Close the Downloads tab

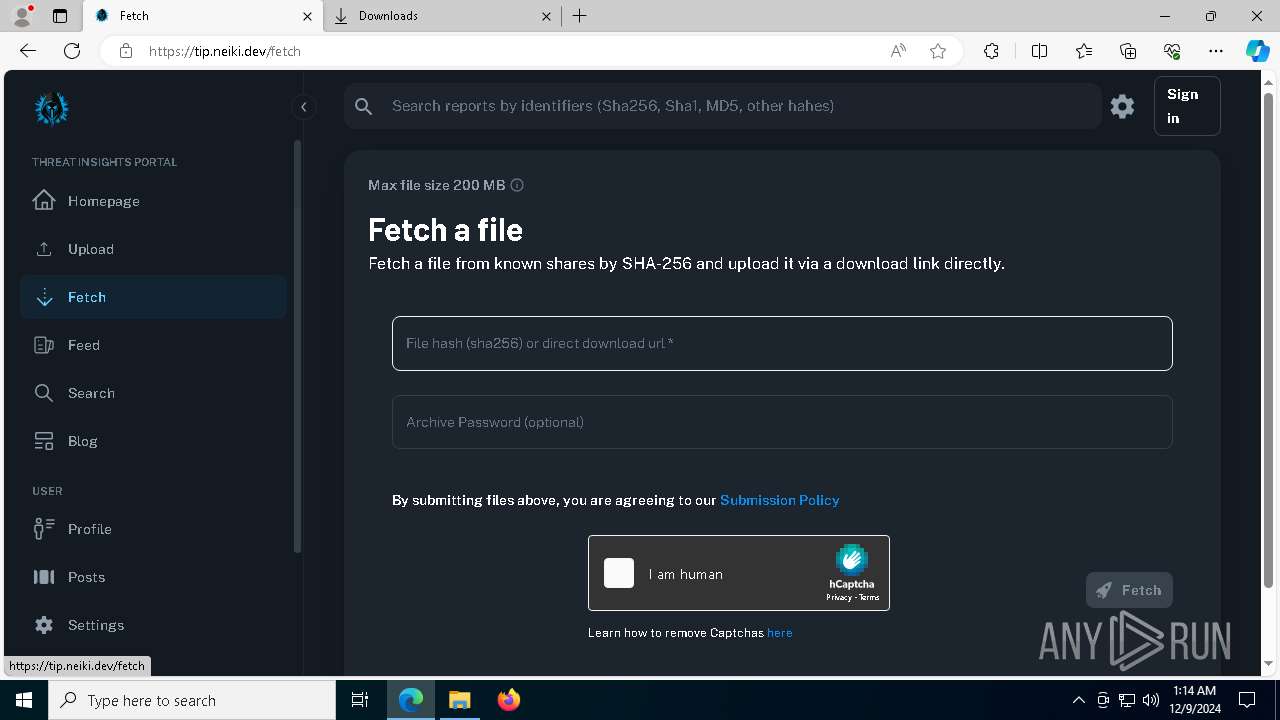click(x=546, y=16)
